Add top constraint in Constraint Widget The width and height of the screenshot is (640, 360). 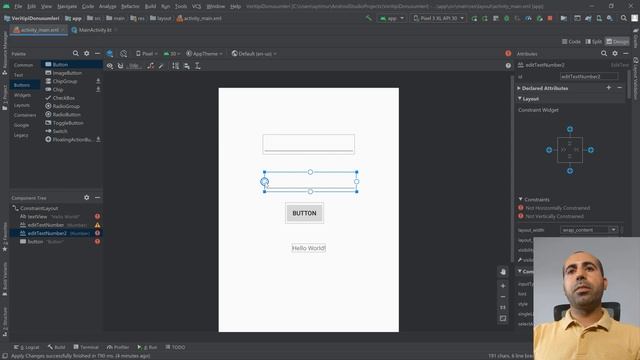tap(570, 129)
